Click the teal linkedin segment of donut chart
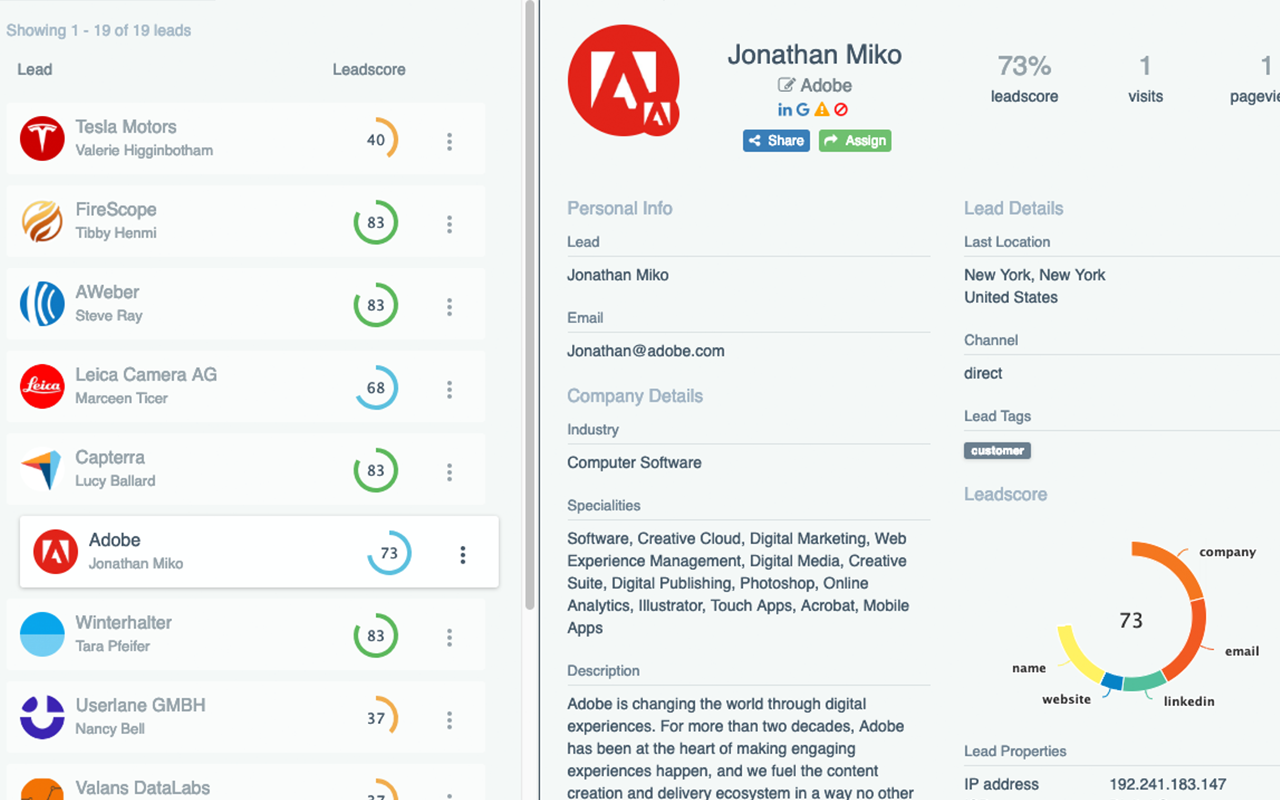 click(x=1144, y=683)
